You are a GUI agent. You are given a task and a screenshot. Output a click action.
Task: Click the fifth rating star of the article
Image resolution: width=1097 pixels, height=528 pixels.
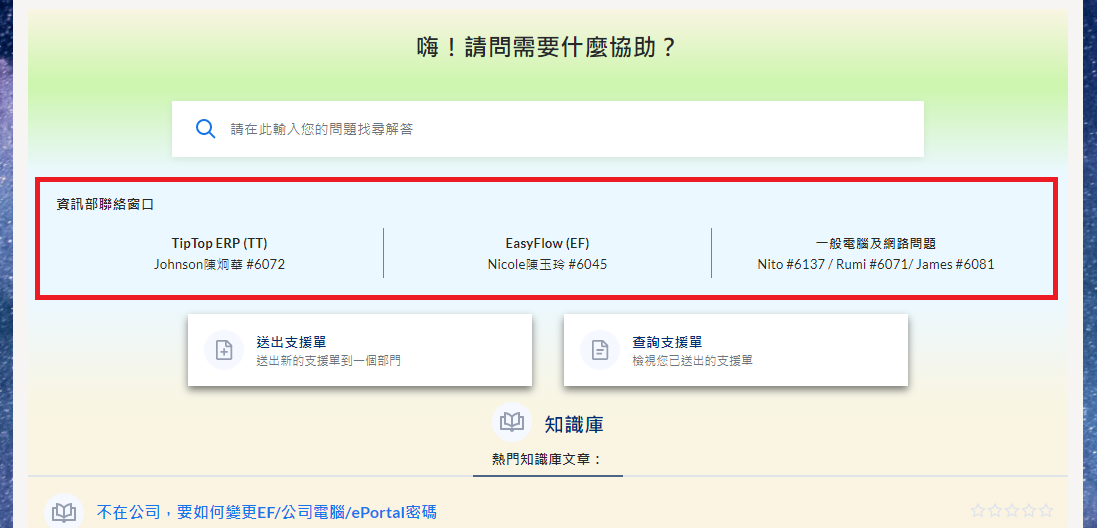1045,511
